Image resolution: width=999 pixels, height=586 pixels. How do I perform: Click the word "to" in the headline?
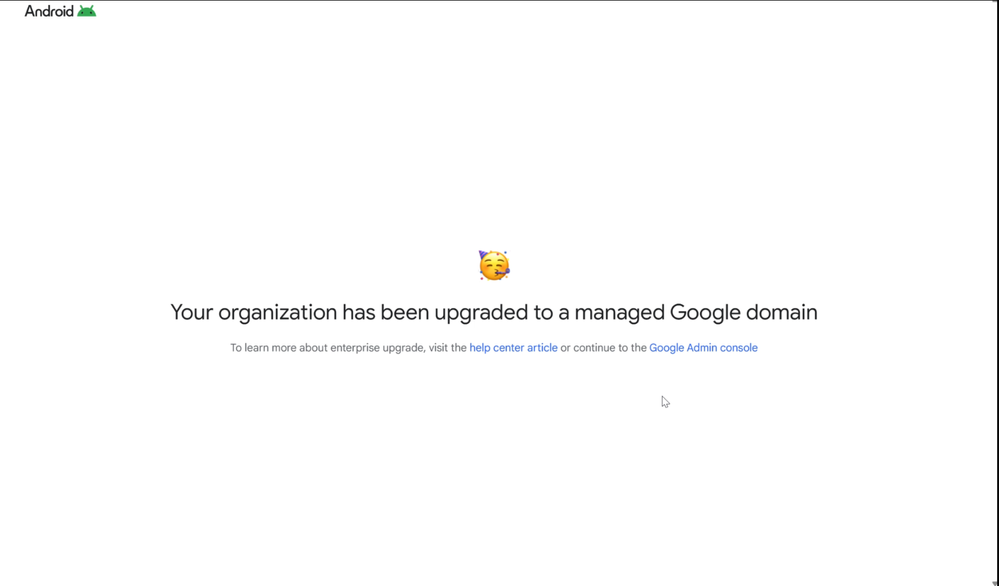(x=541, y=313)
